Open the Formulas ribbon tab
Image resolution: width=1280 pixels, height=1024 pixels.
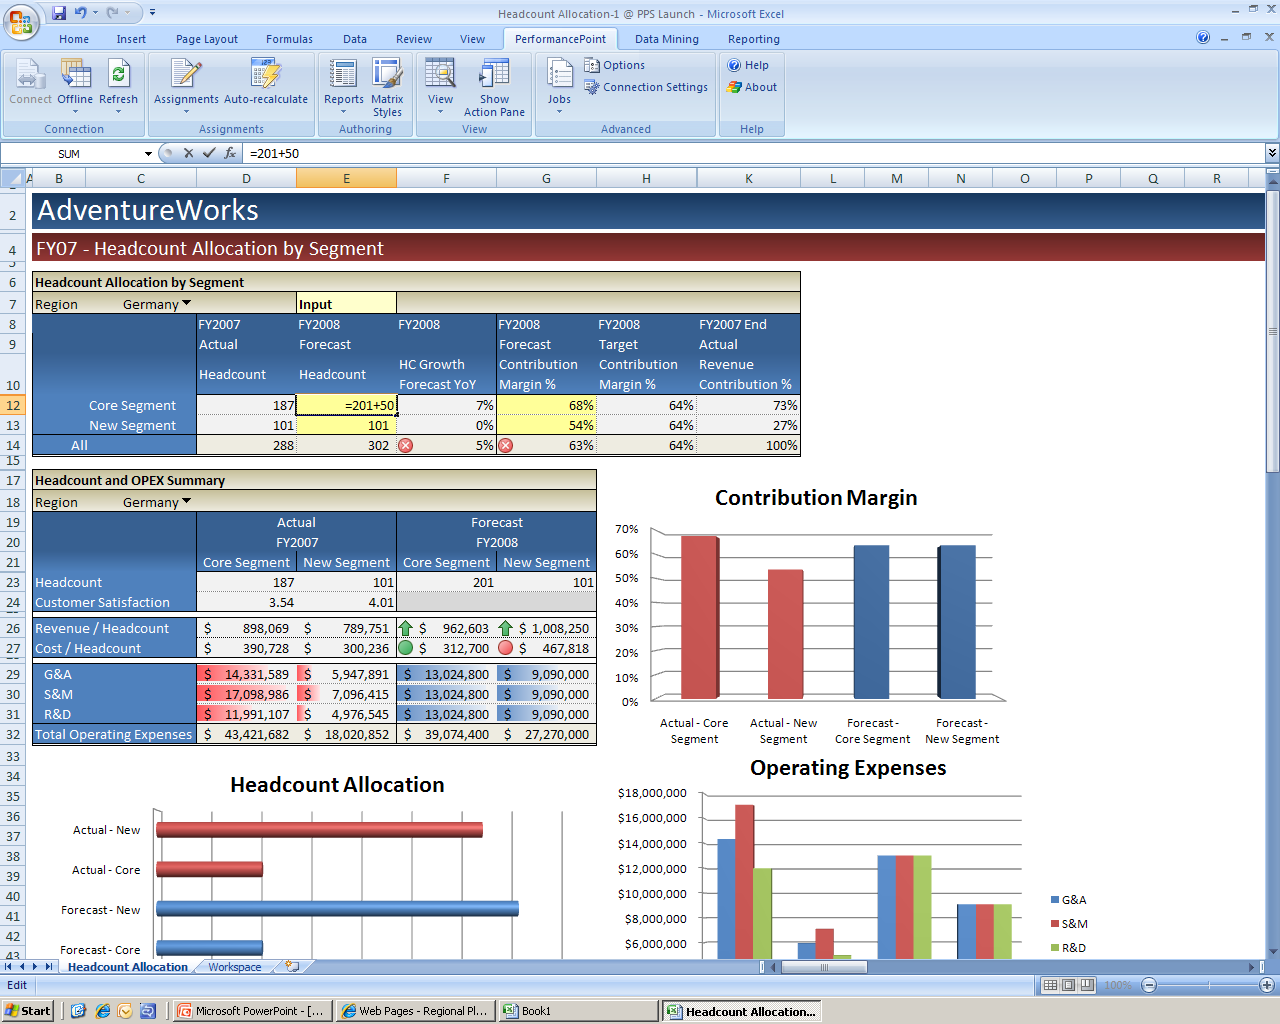[289, 39]
